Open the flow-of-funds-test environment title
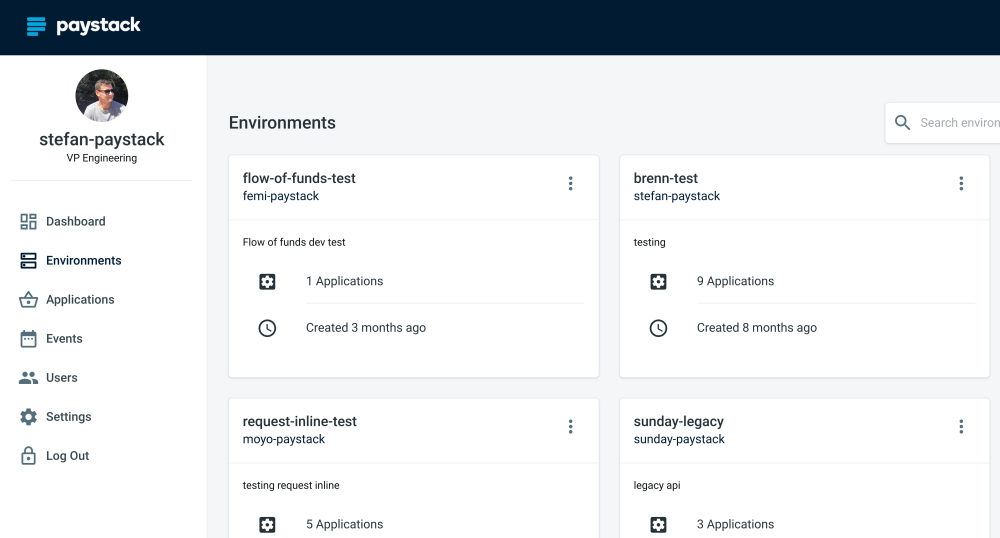1000x538 pixels. 299,178
